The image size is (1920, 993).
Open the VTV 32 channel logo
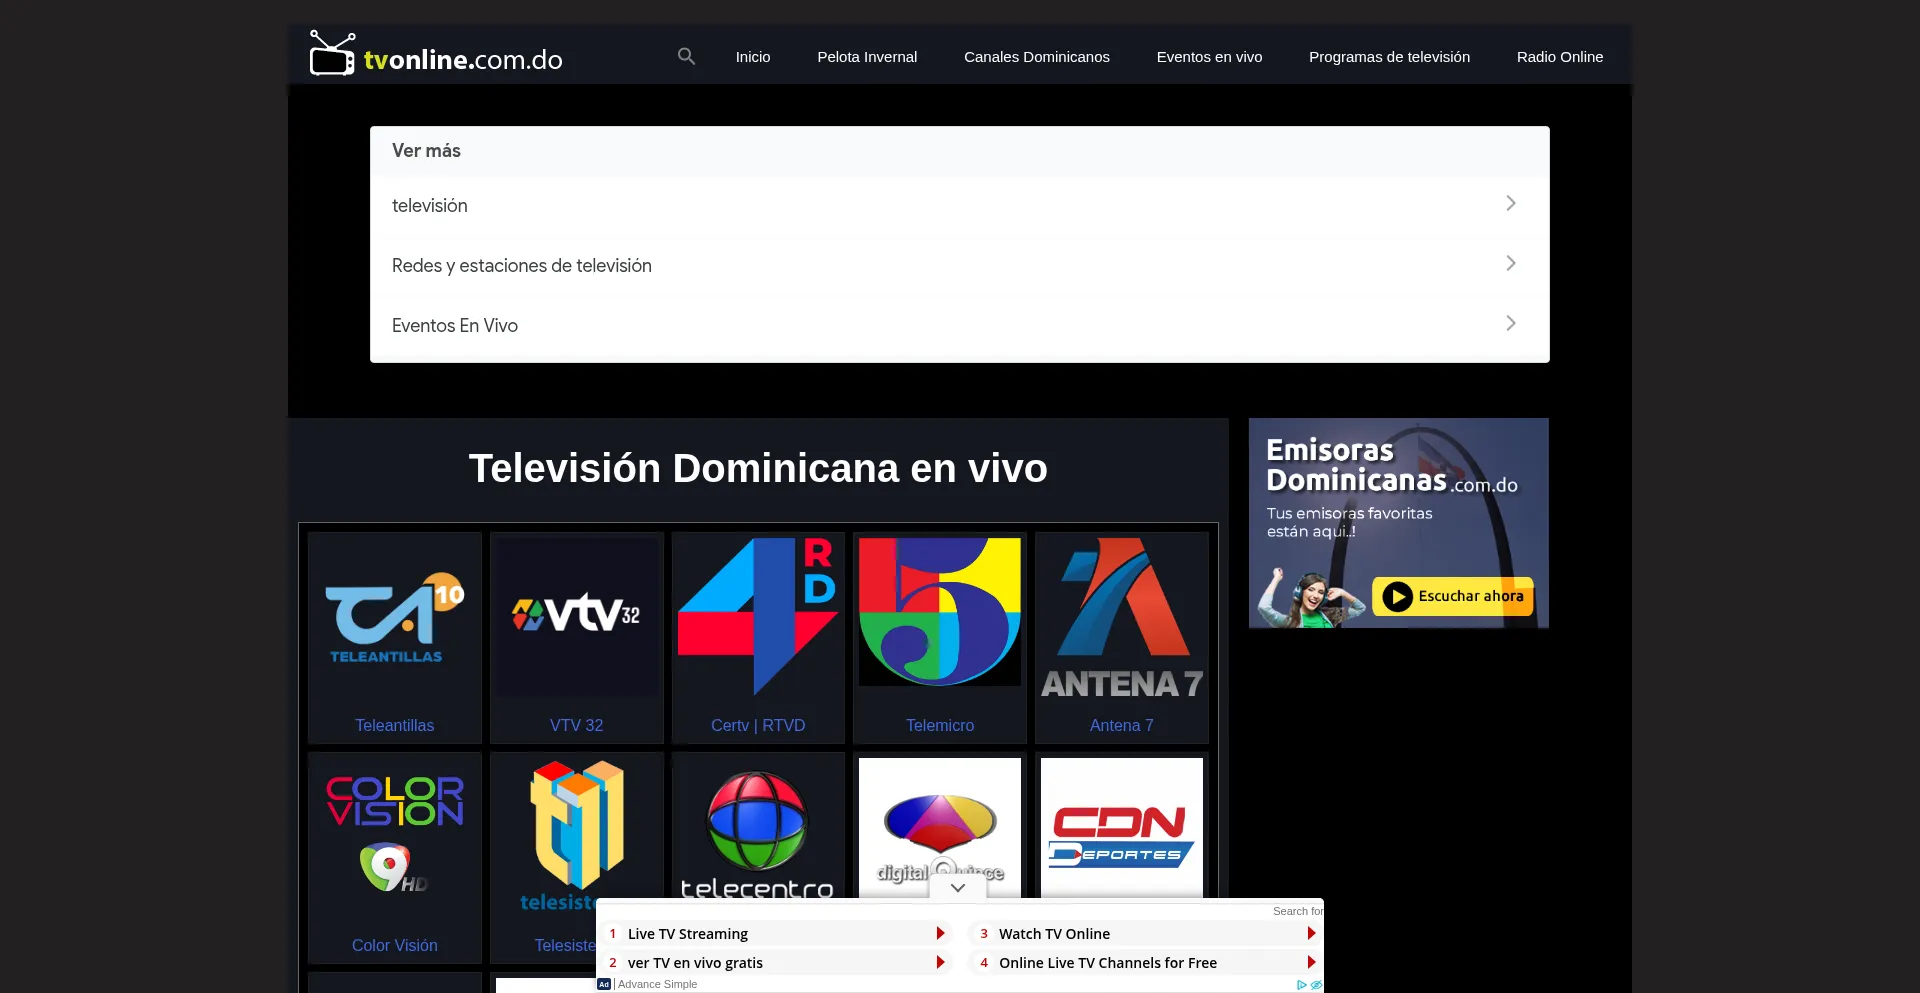(x=577, y=618)
